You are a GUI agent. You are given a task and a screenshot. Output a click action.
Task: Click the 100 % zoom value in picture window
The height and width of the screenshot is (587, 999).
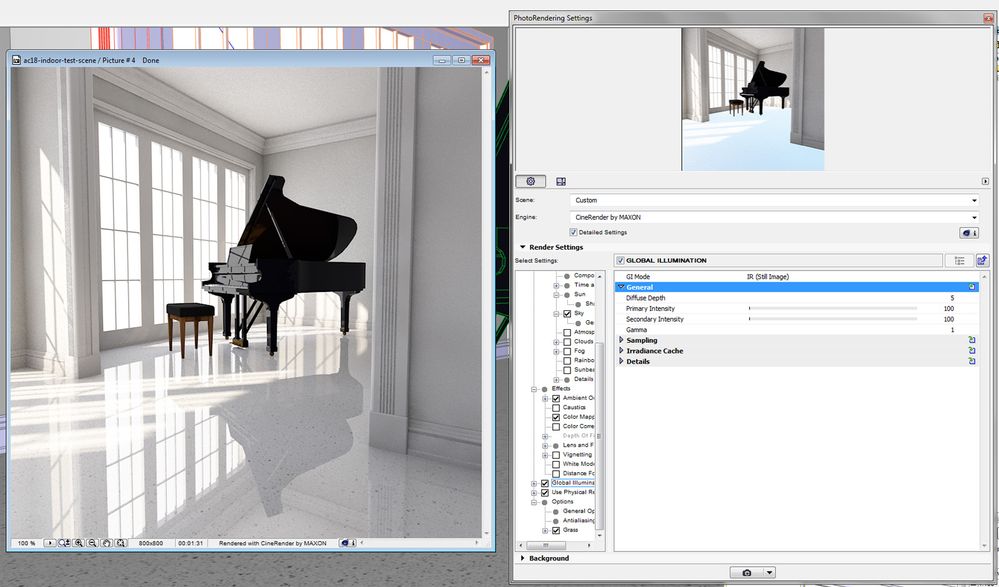pos(26,543)
